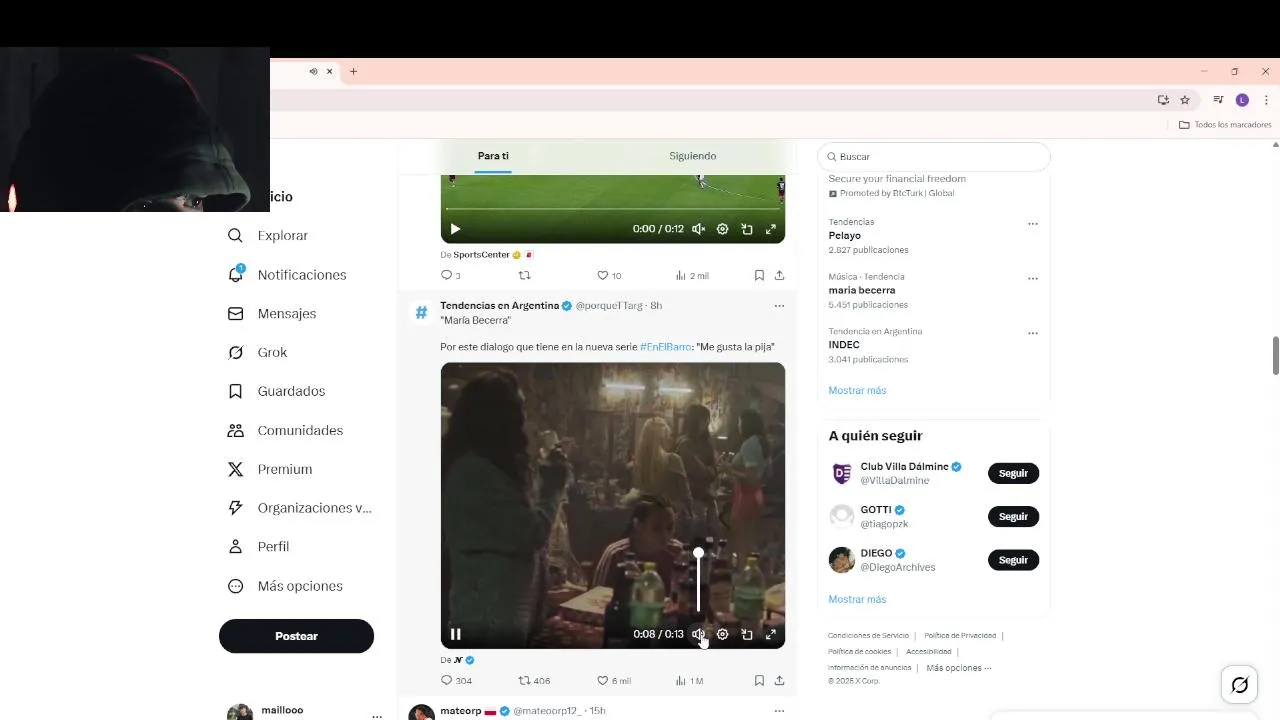The width and height of the screenshot is (1280, 720).
Task: Open options for INDEC trend
Action: (1033, 333)
